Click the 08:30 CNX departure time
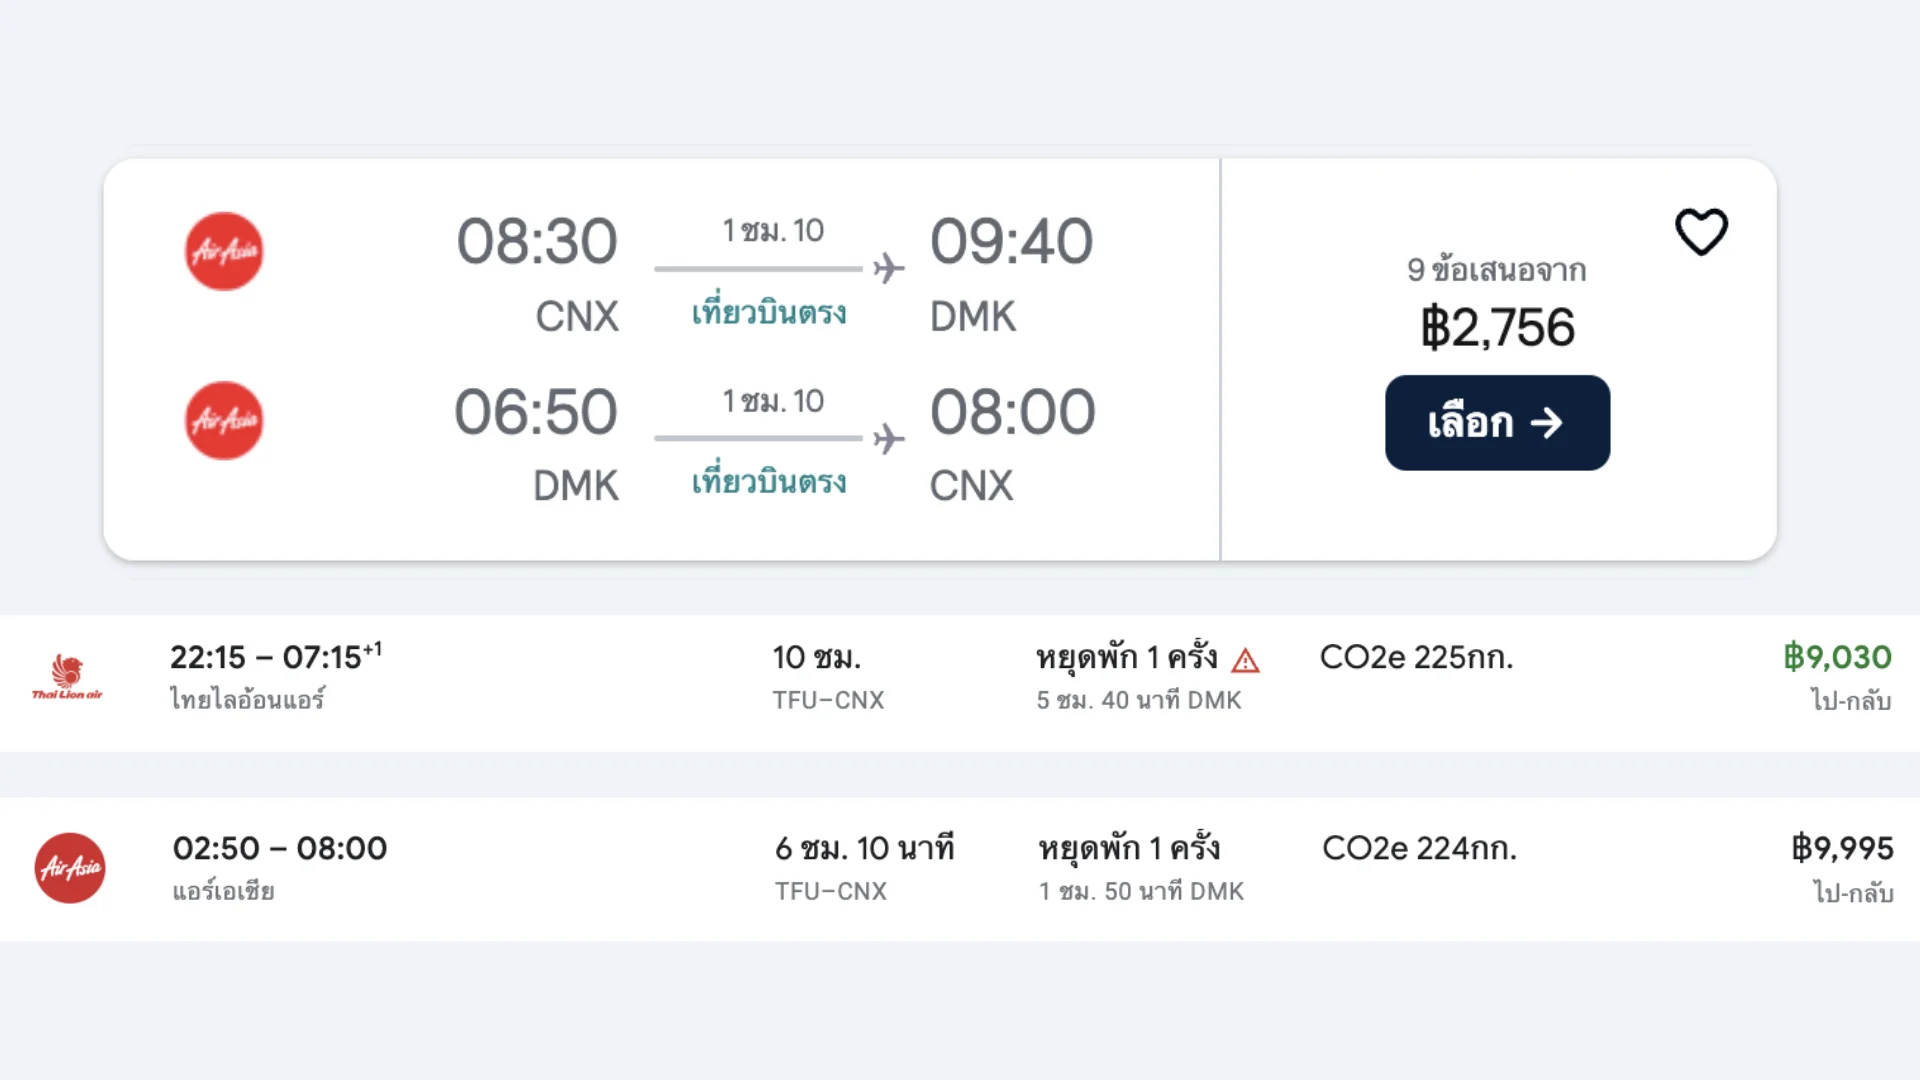This screenshot has height=1080, width=1920. click(x=537, y=242)
